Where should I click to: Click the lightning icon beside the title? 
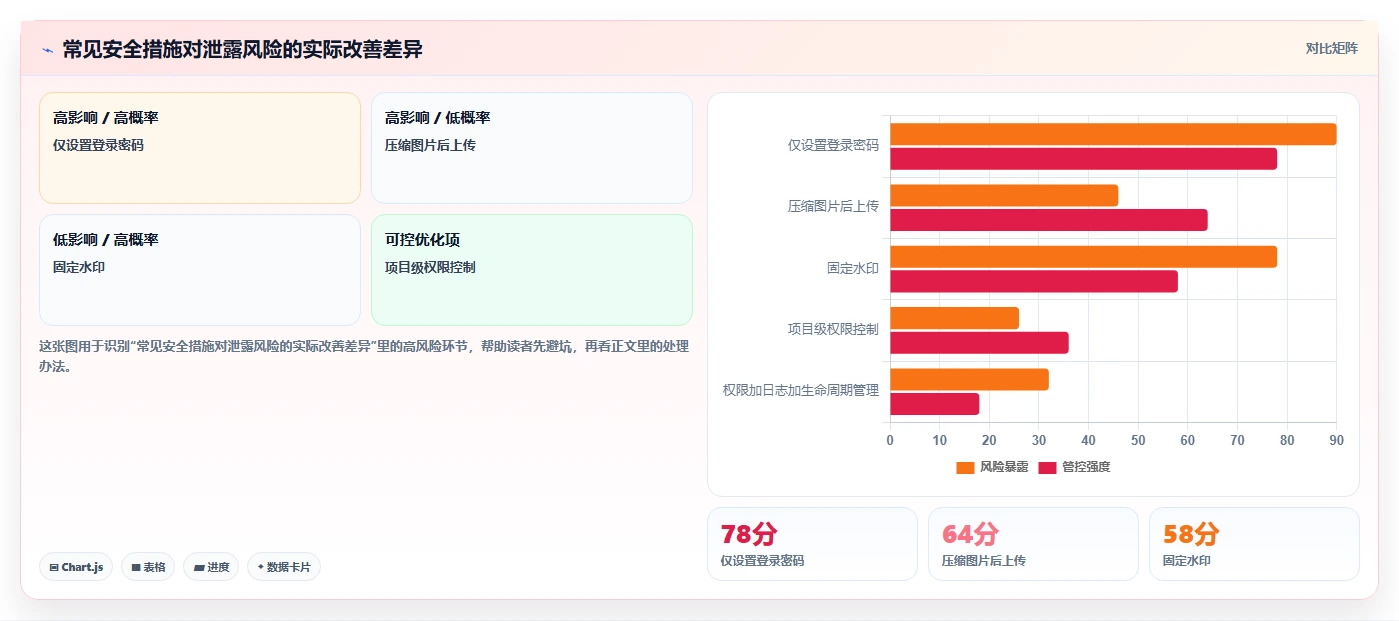47,50
